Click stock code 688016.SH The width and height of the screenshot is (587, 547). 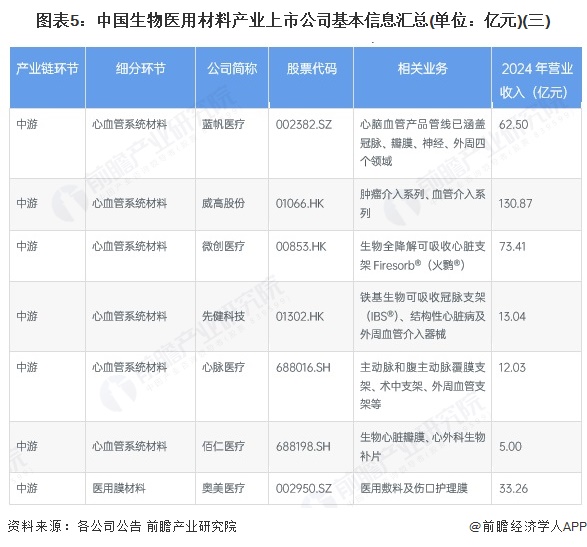click(303, 367)
